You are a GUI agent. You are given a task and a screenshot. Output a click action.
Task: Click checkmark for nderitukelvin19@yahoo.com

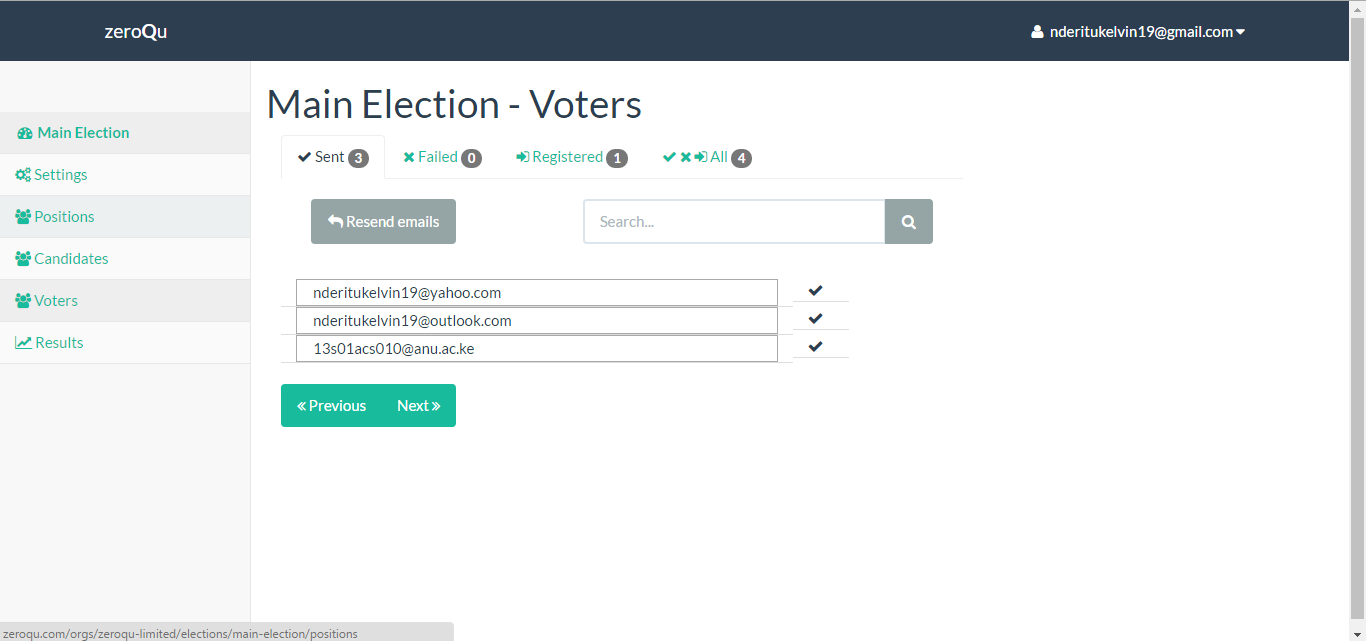[816, 291]
